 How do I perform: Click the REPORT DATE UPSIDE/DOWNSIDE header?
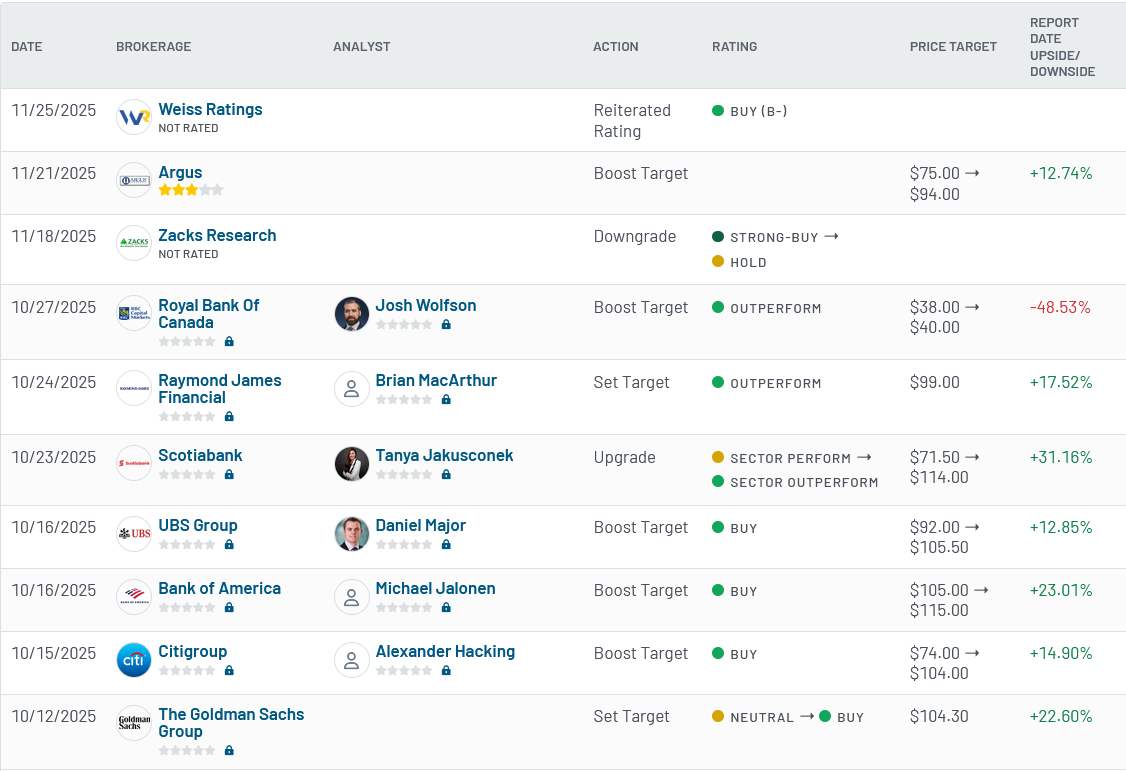1063,47
